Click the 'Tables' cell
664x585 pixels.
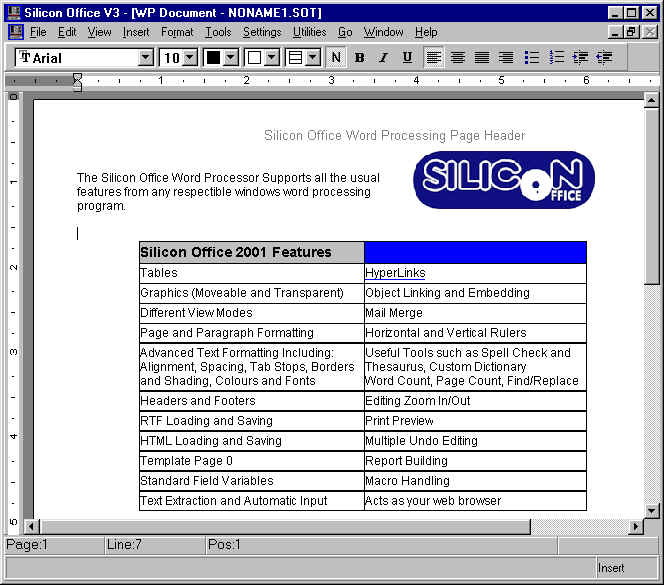[x=252, y=273]
